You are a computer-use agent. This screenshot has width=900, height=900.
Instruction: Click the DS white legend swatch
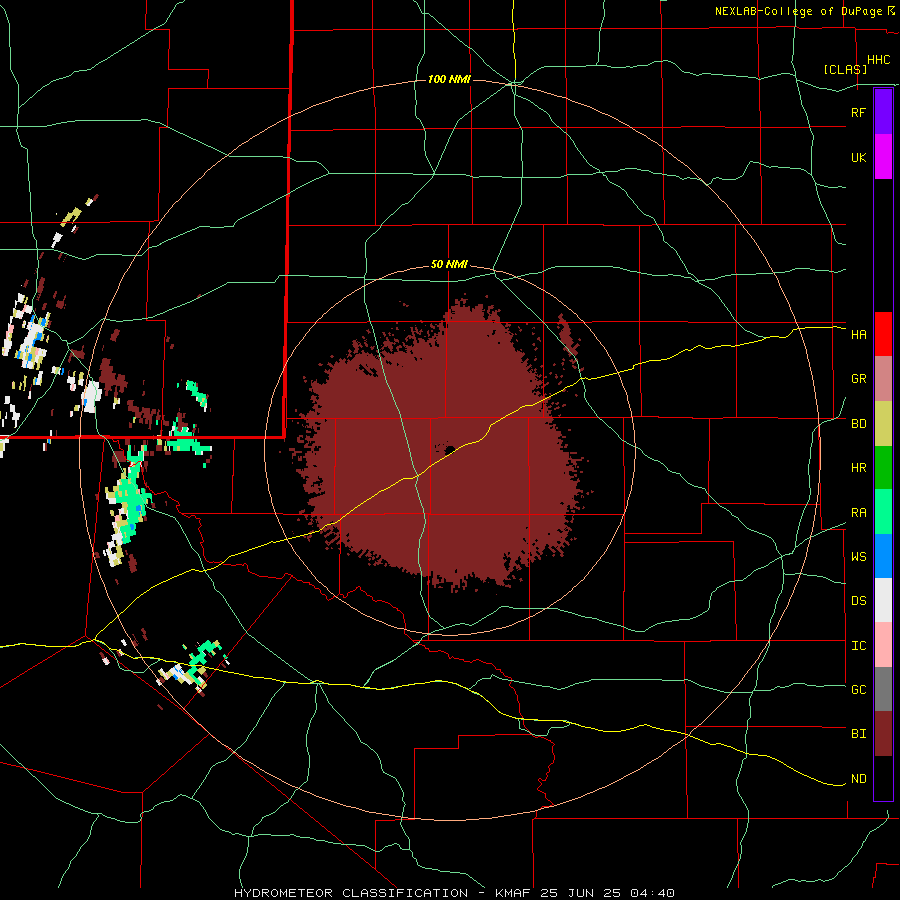tap(883, 600)
